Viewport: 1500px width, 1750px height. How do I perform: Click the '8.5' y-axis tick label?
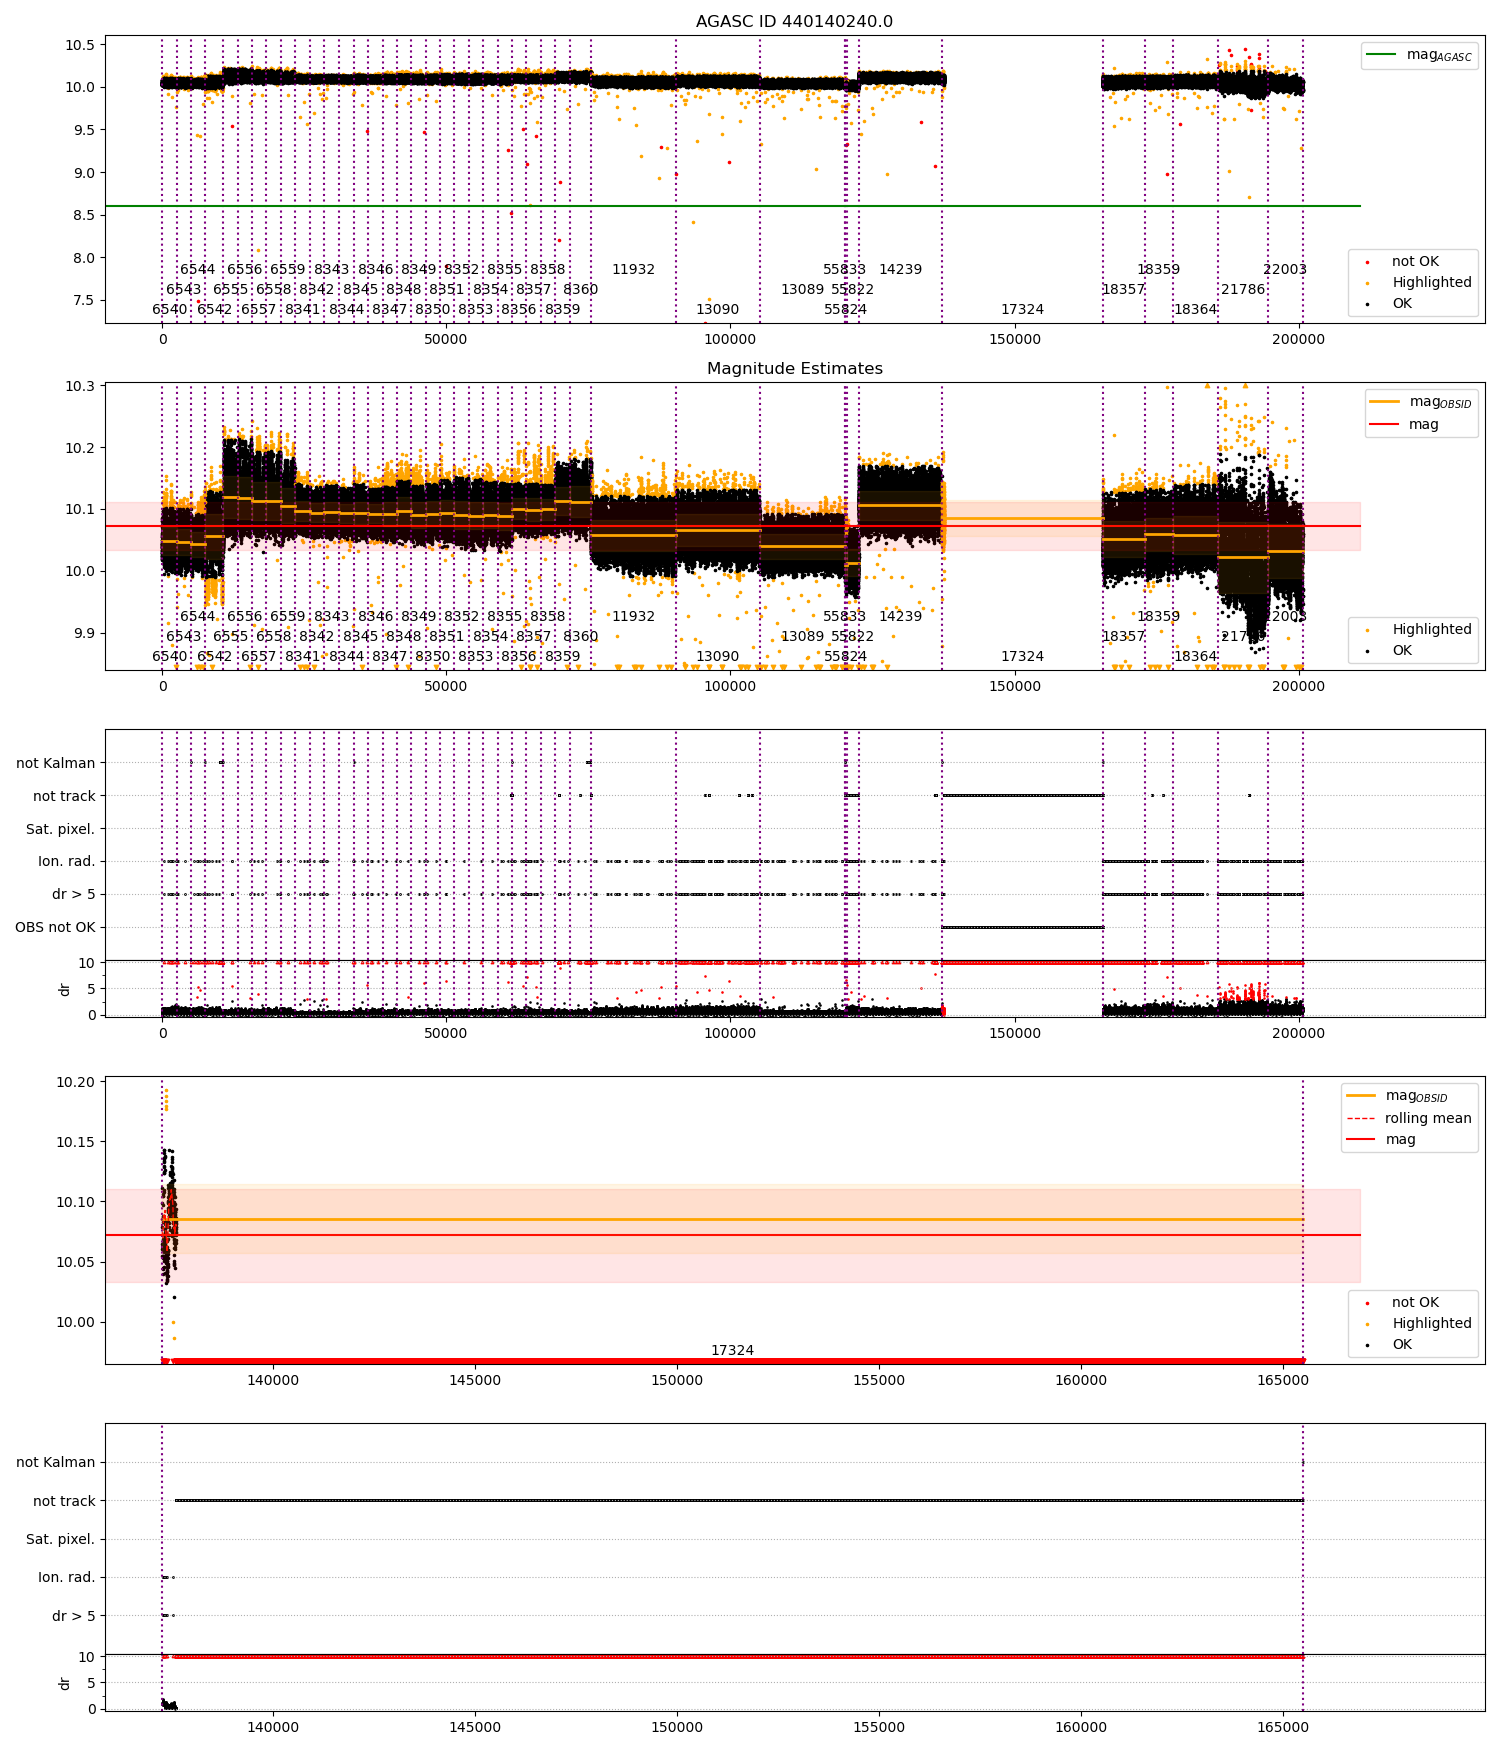[84, 215]
